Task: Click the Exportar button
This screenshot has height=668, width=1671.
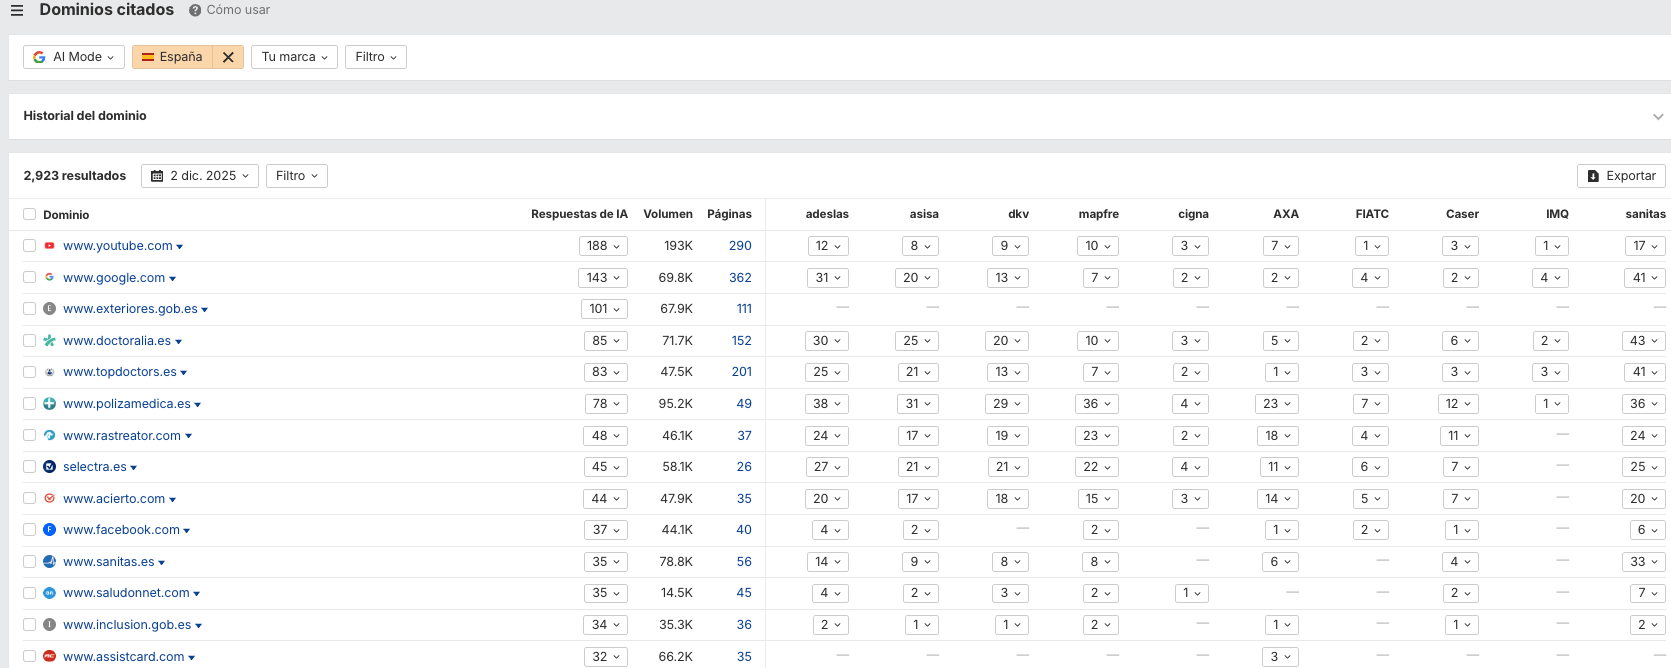Action: (1621, 176)
